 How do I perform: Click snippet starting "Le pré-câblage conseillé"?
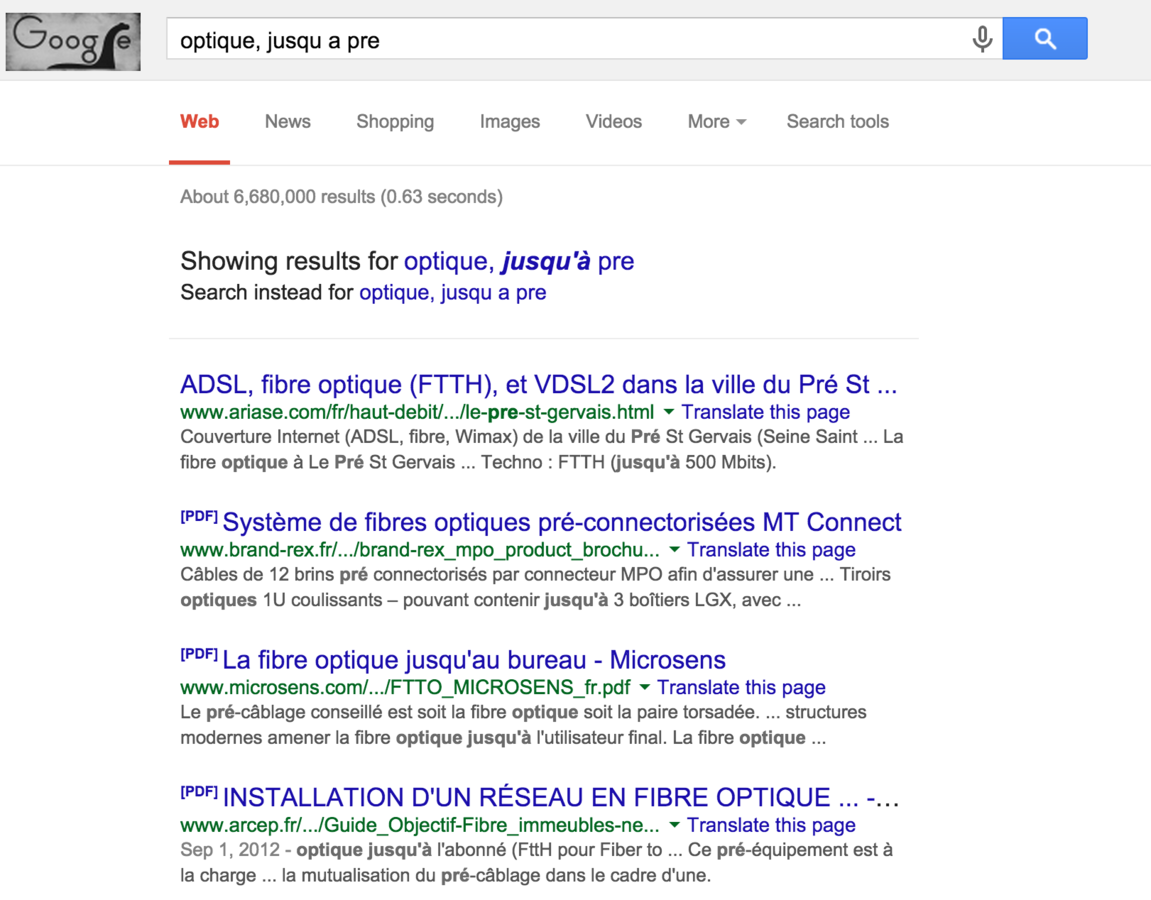(523, 725)
